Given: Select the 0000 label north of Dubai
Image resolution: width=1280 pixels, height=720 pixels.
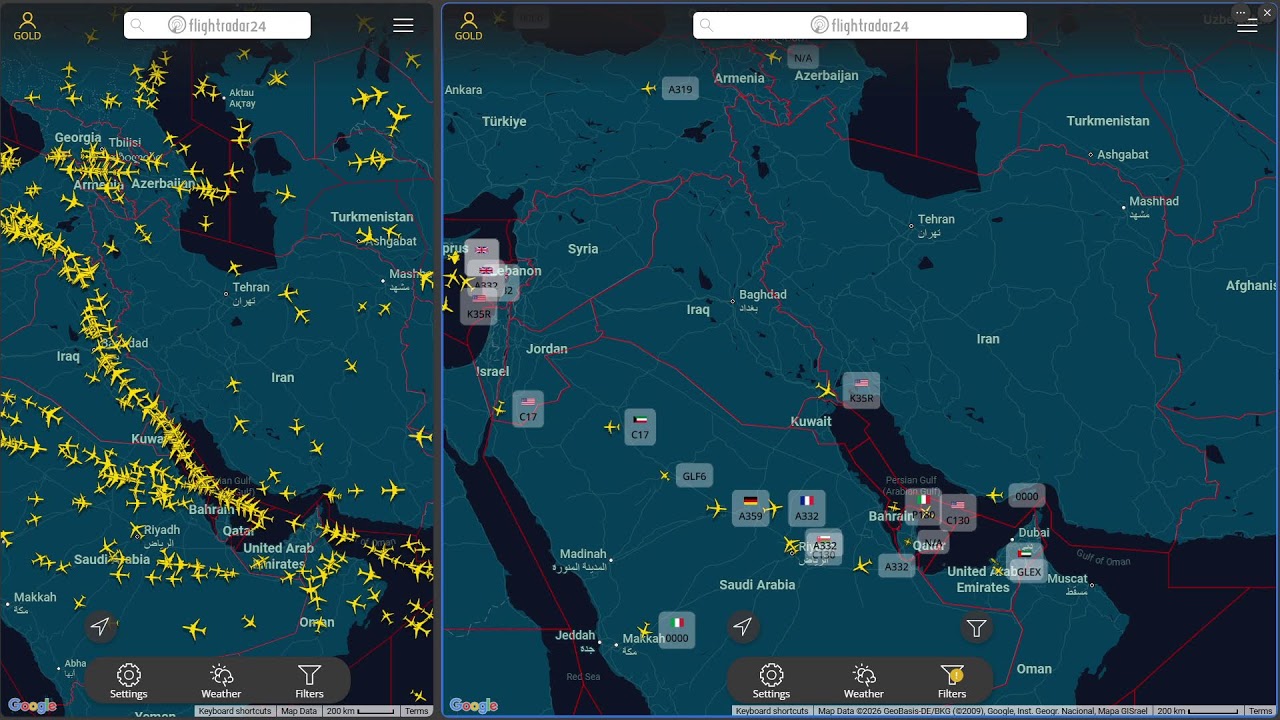Looking at the screenshot, I should 1027,496.
